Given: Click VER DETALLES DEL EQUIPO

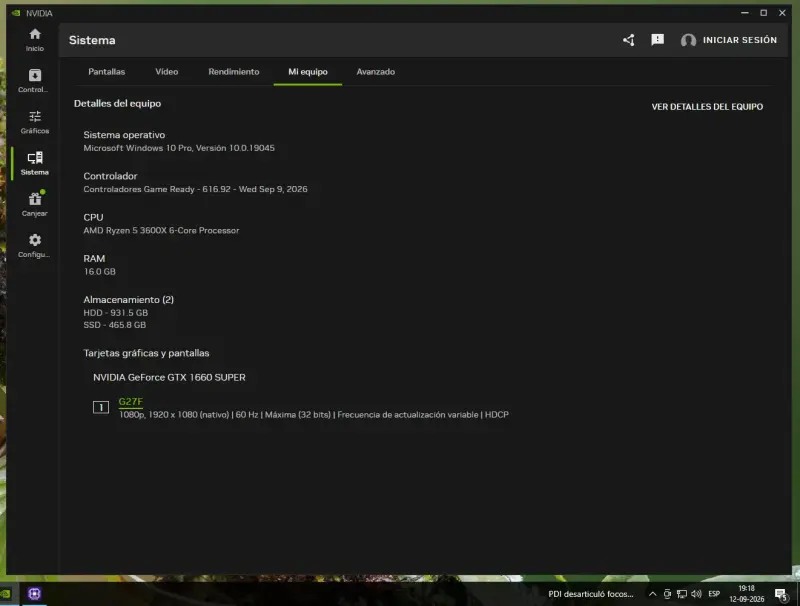Looking at the screenshot, I should [x=707, y=107].
